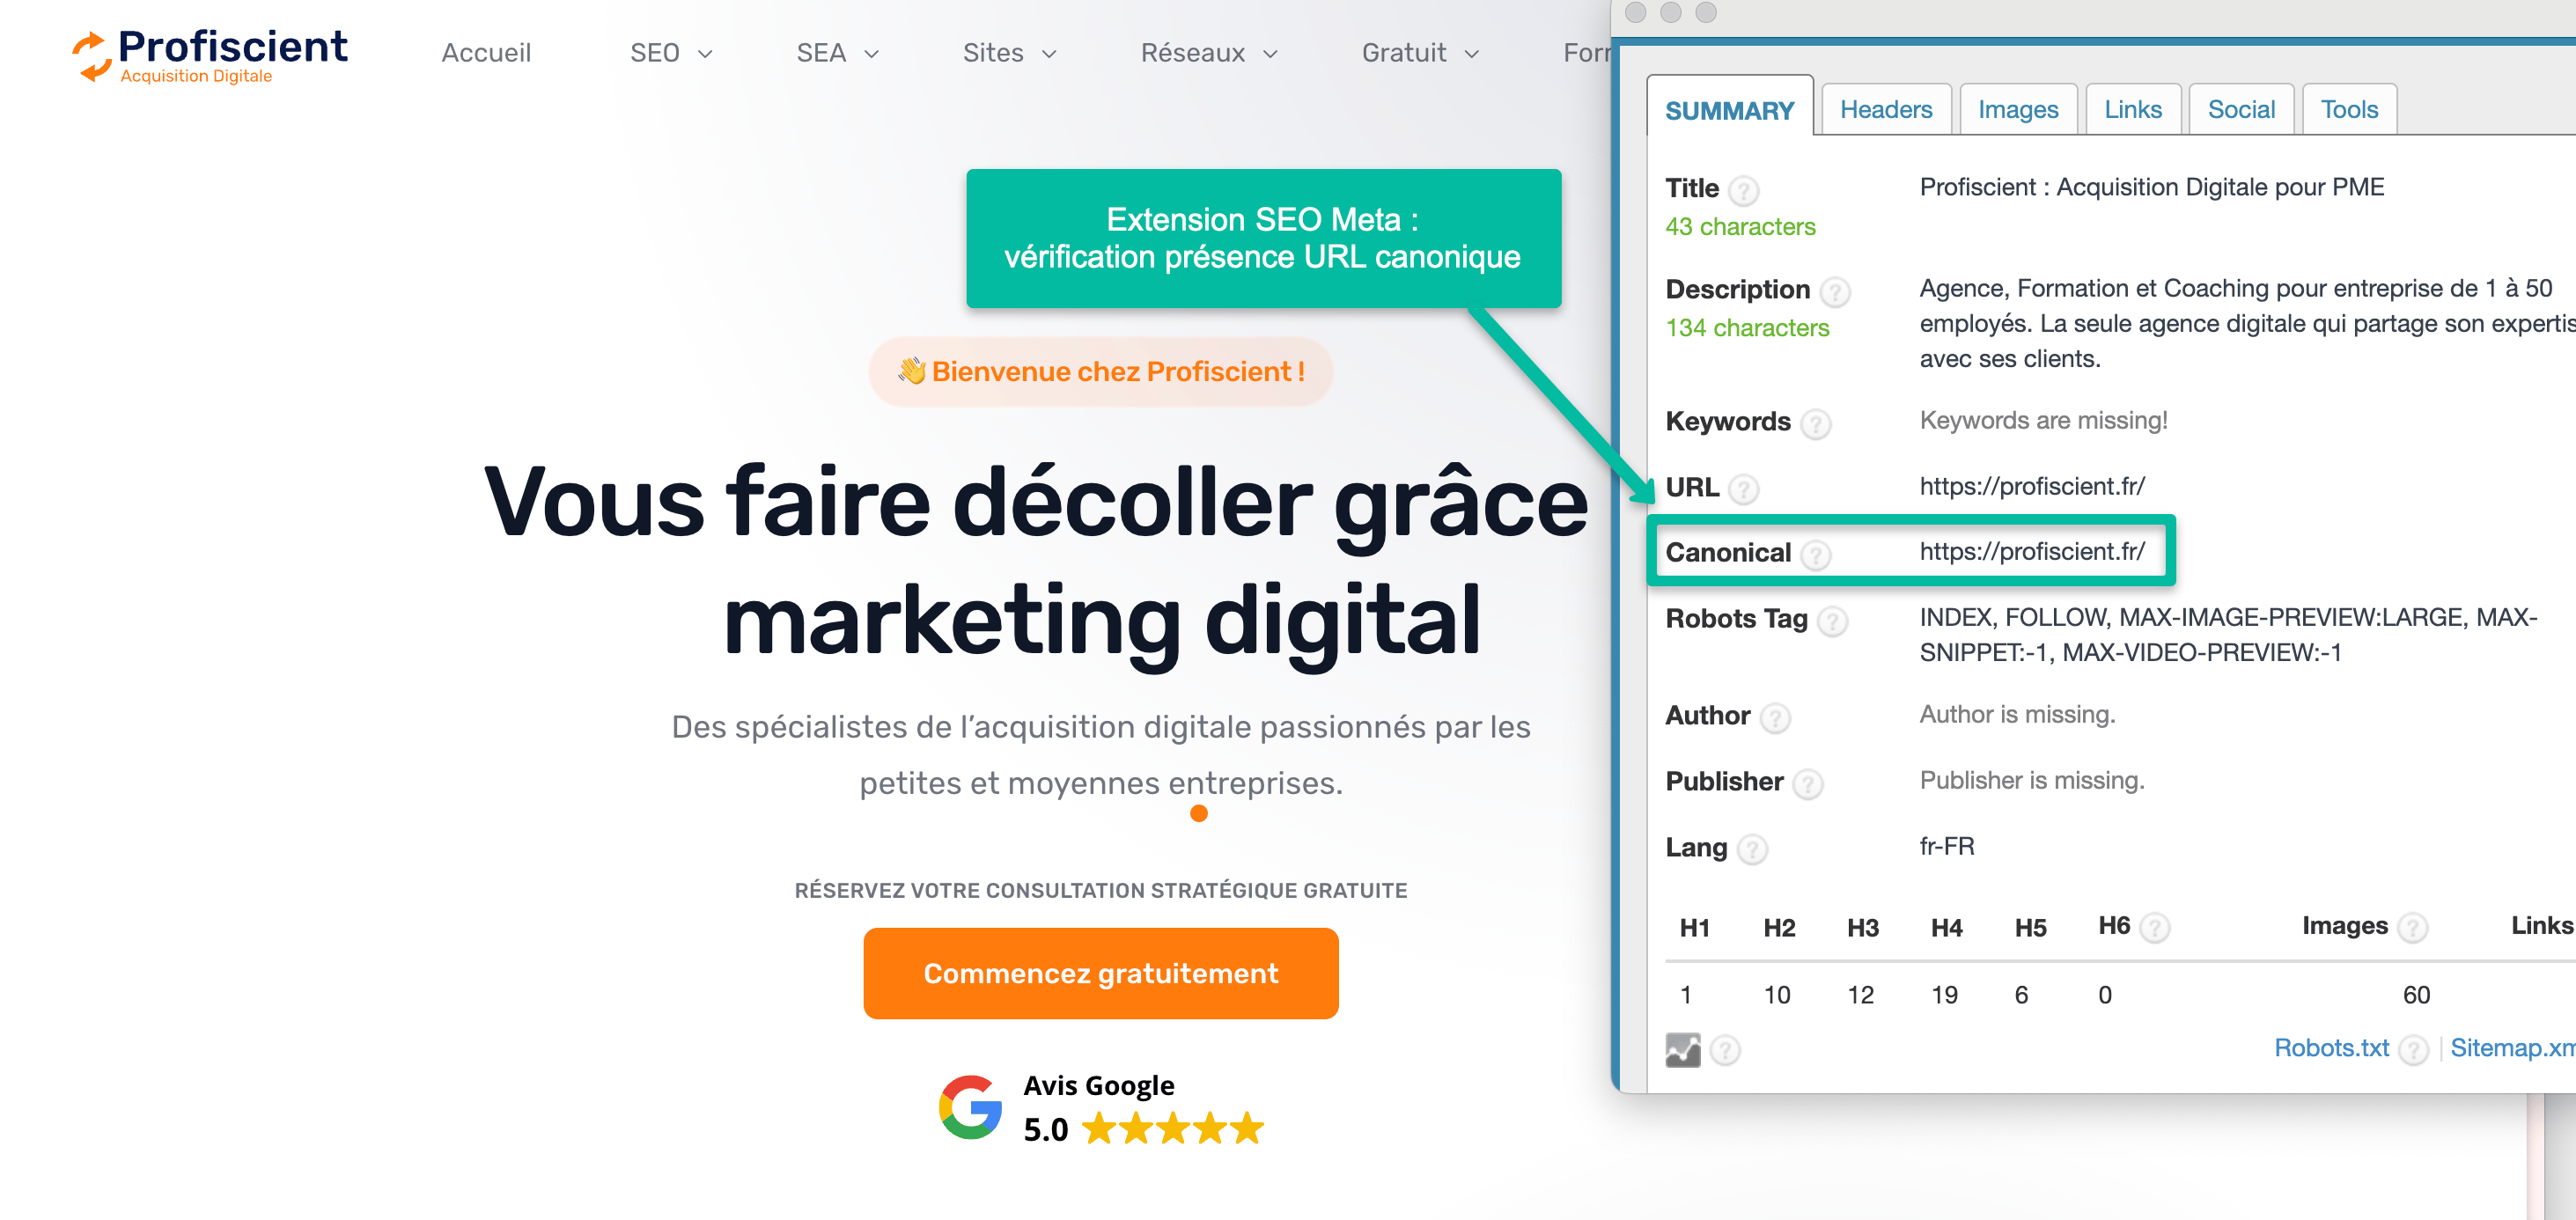The height and width of the screenshot is (1220, 2576).
Task: Click the Robots.txt help icon
Action: pyautogui.click(x=2413, y=1050)
